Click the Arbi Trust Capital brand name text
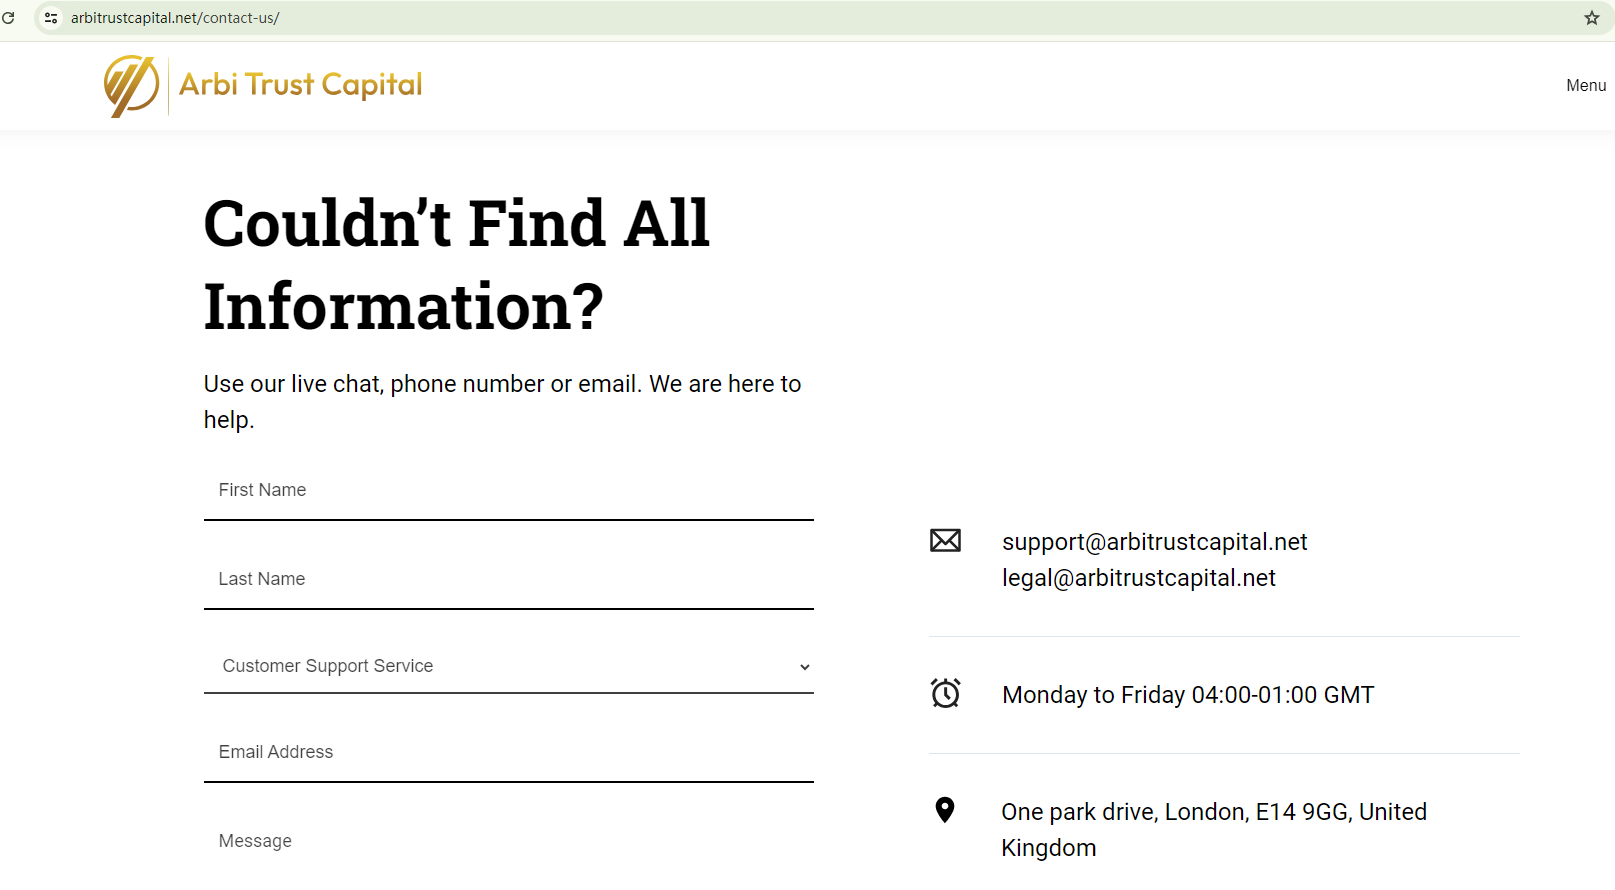This screenshot has width=1615, height=890. [x=300, y=86]
